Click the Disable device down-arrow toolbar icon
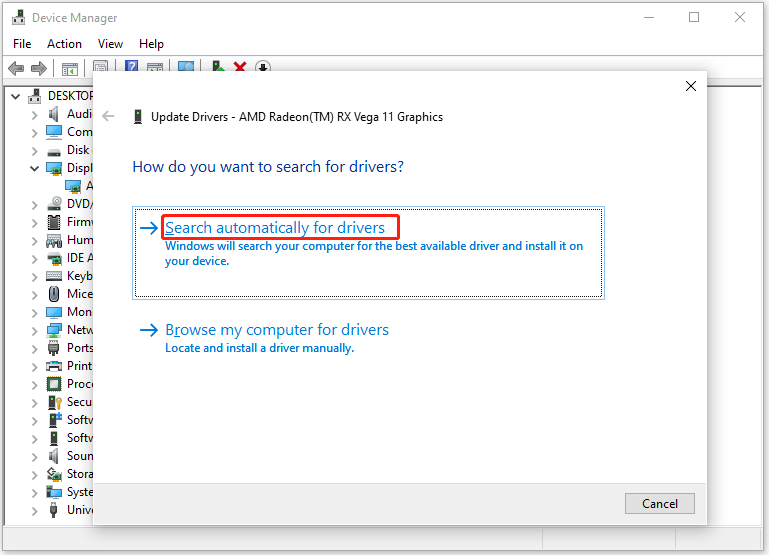This screenshot has height=555, width=769. (263, 67)
